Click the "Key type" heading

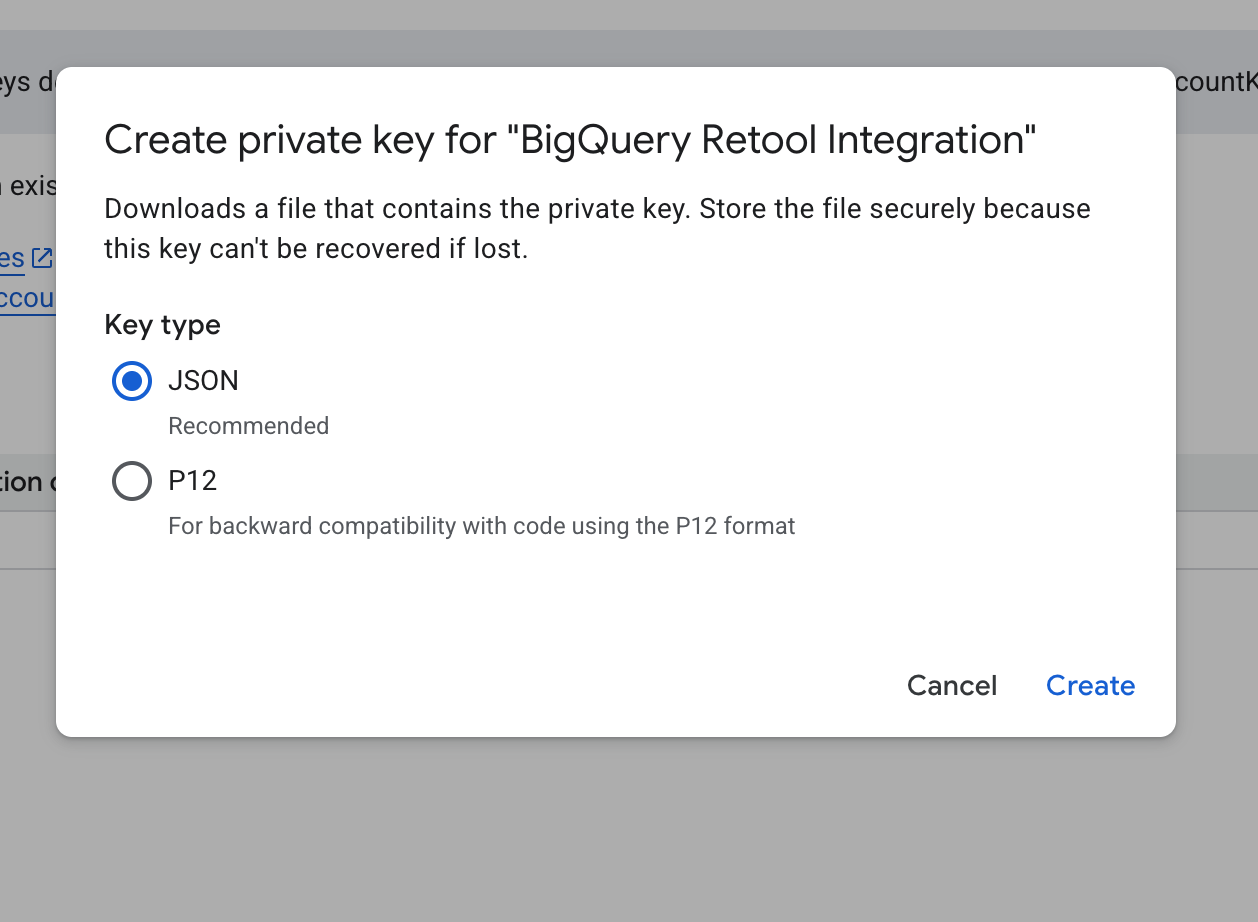(162, 325)
